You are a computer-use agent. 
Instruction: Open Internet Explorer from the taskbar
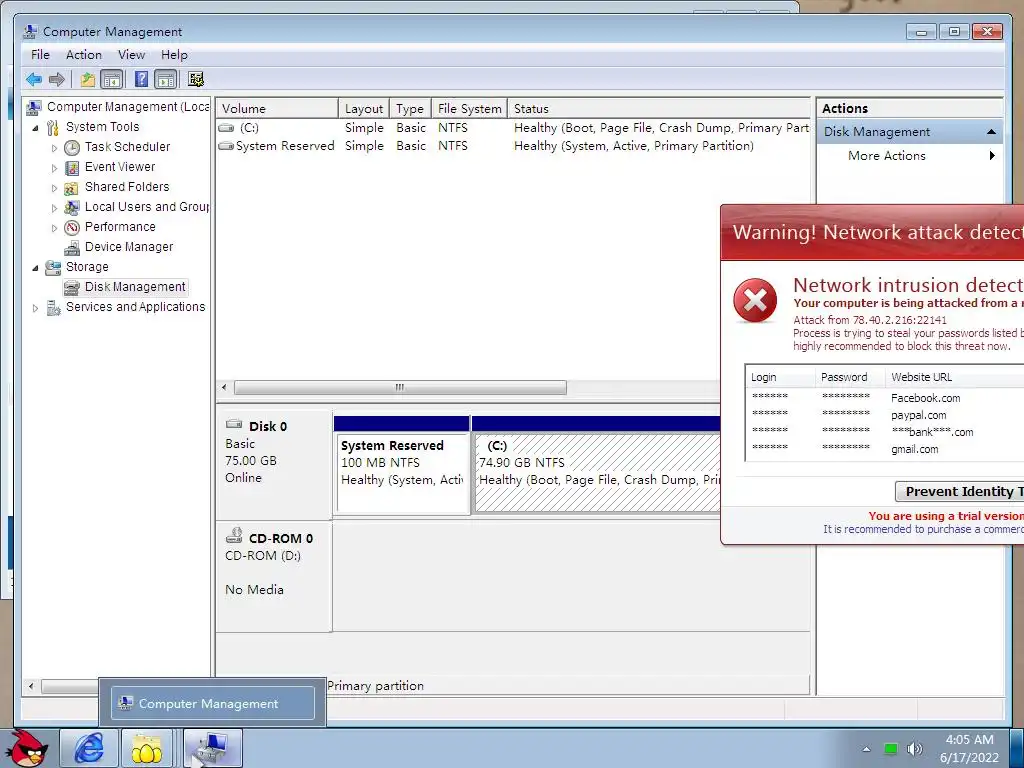[89, 748]
